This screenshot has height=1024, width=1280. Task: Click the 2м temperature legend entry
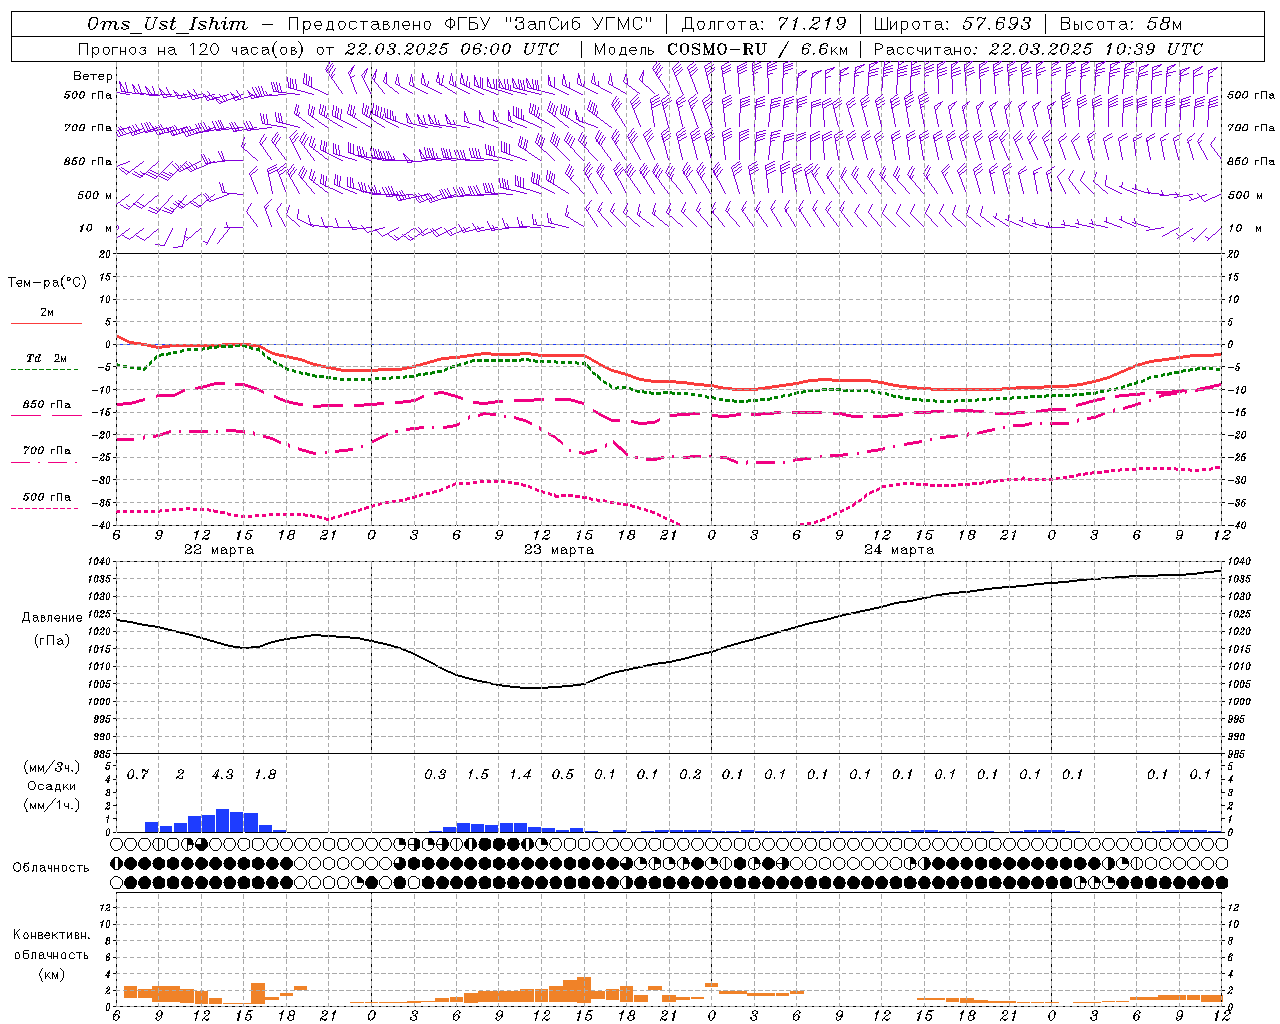(46, 314)
